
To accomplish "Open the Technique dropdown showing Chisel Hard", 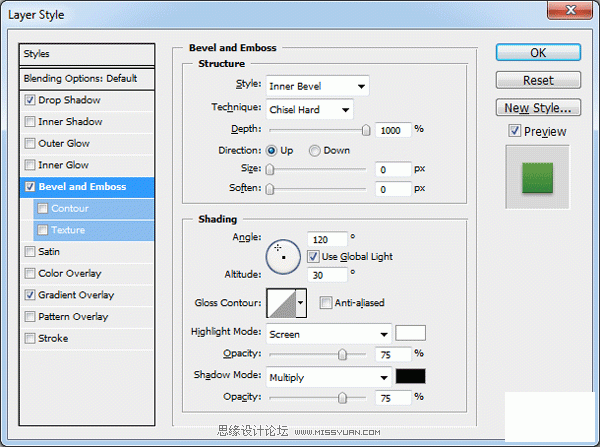I will [x=310, y=110].
